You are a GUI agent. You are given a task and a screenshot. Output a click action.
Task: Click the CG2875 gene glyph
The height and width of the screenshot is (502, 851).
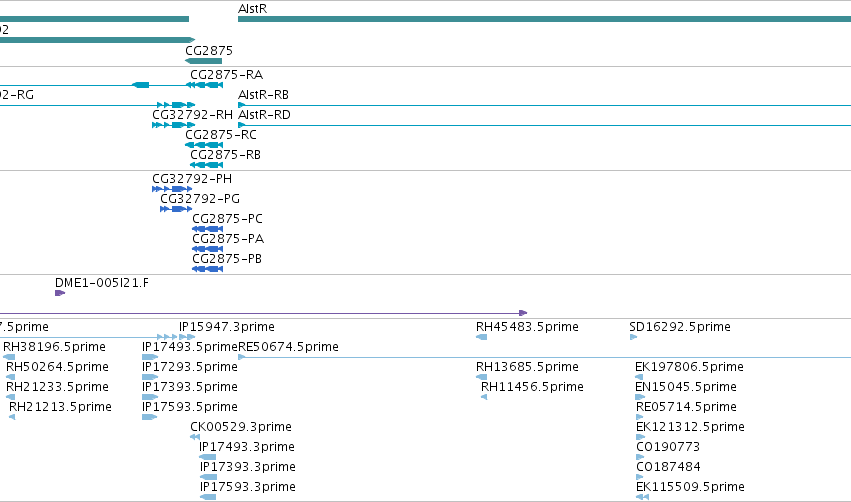pos(204,61)
